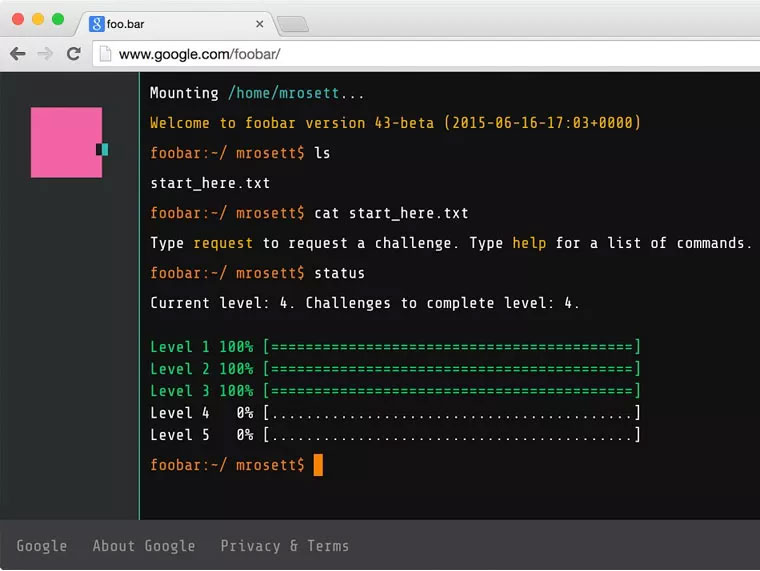The width and height of the screenshot is (760, 571).
Task: Click the orange terminal cursor at the prompt
Action: coord(318,465)
